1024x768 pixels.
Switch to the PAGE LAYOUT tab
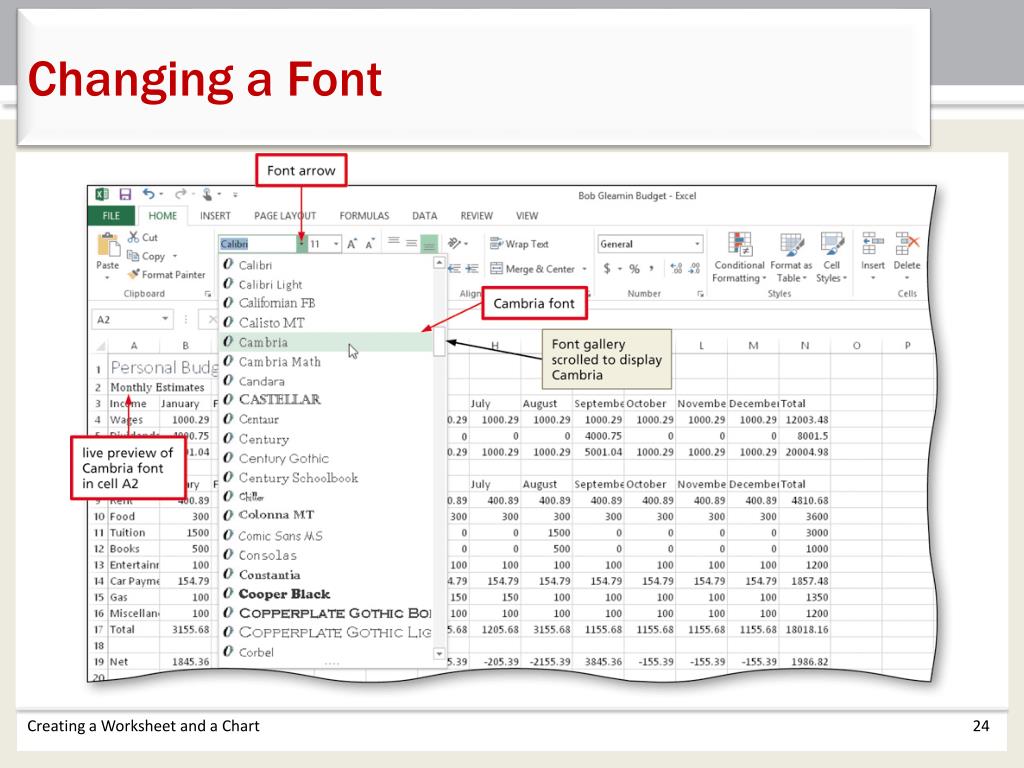tap(285, 216)
